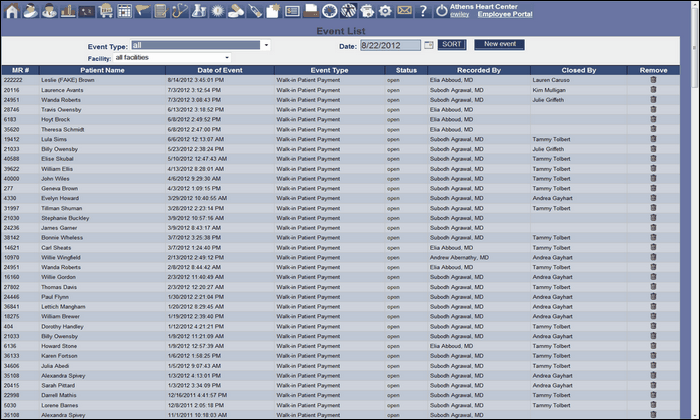Open the stethoscope icon

(x=180, y=11)
